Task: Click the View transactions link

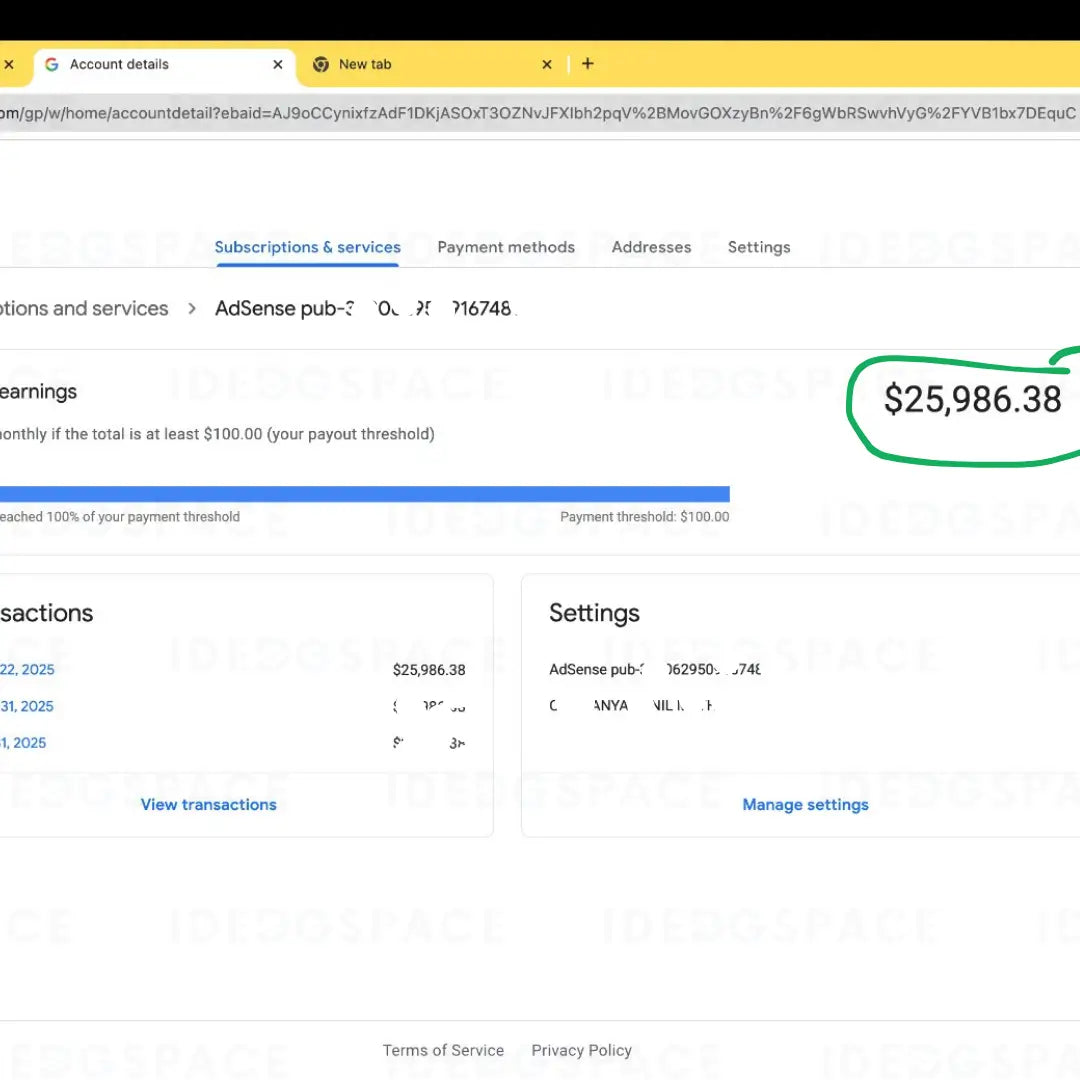Action: [209, 804]
